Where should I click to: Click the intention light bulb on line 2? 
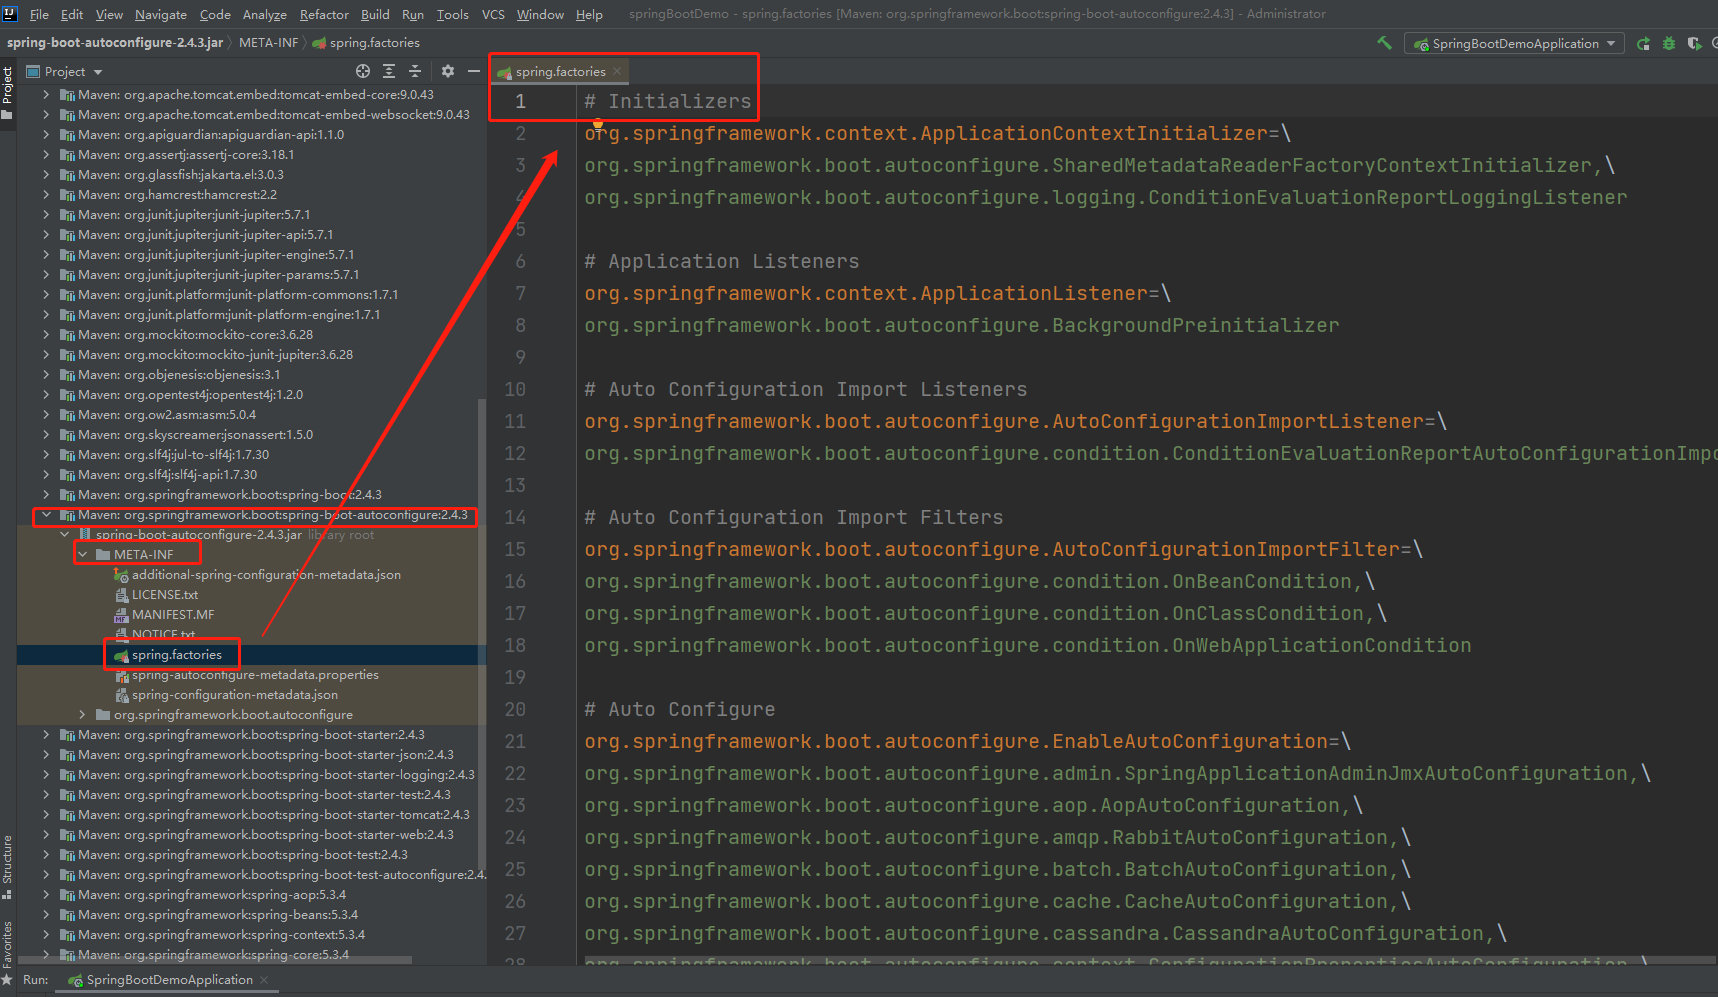point(598,124)
